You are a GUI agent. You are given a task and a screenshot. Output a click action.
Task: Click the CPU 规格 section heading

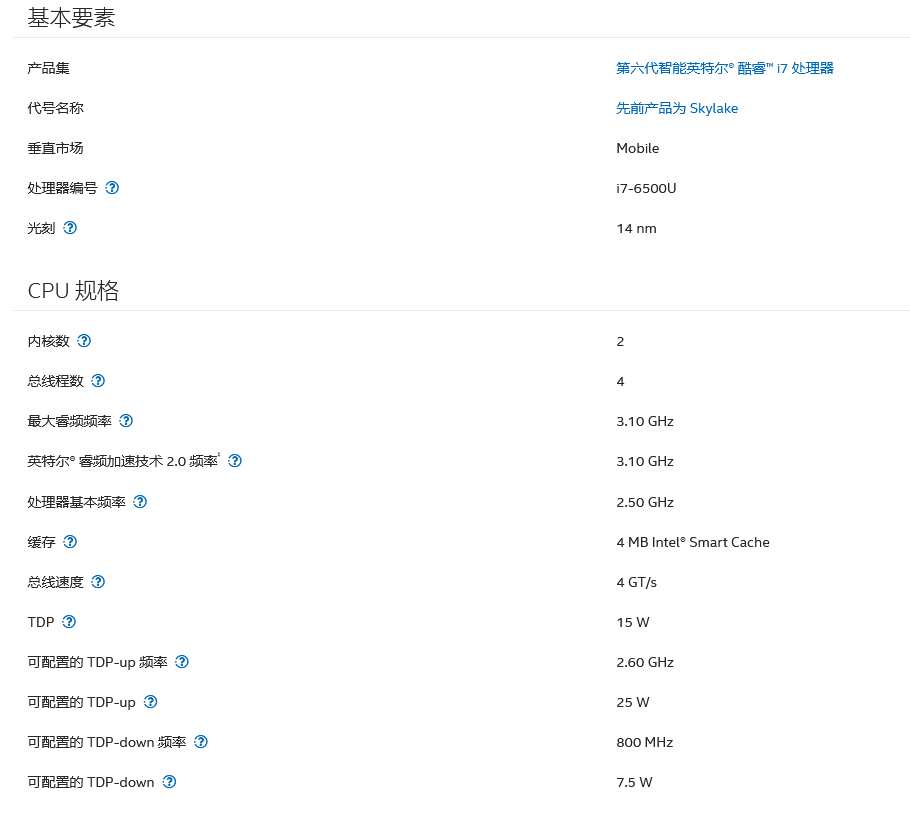(73, 290)
